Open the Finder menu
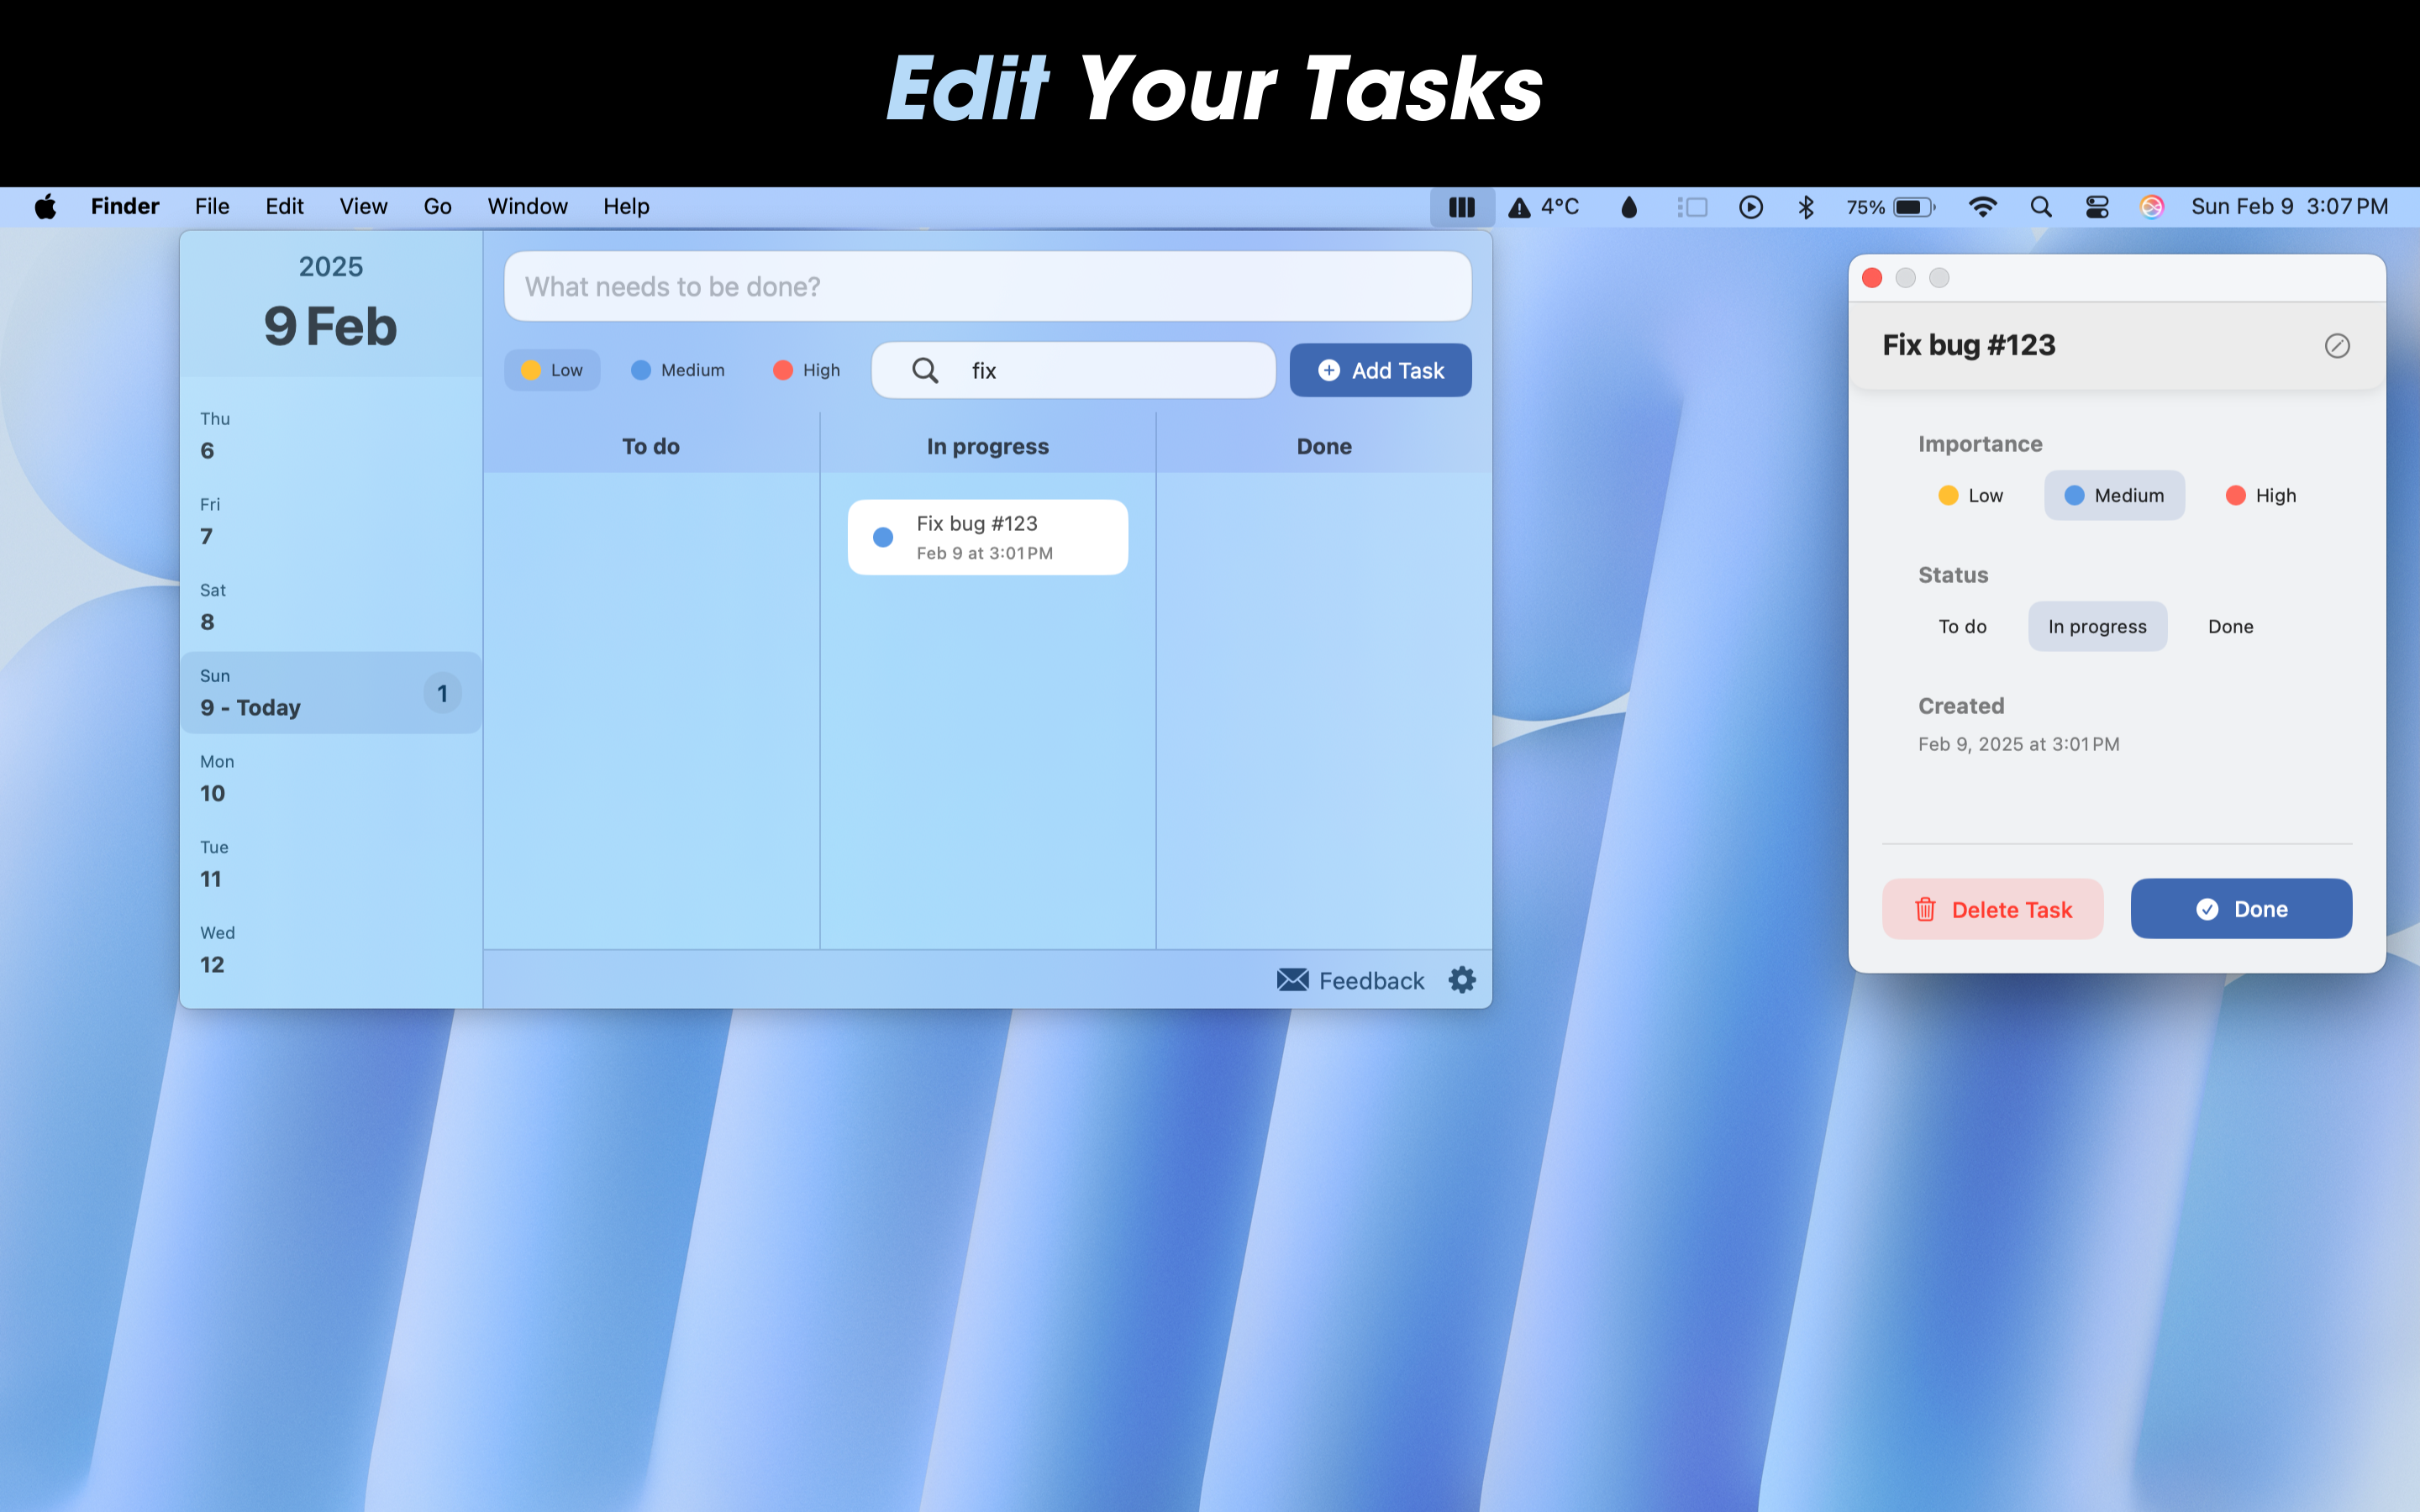2420x1512 pixels. pyautogui.click(x=125, y=207)
